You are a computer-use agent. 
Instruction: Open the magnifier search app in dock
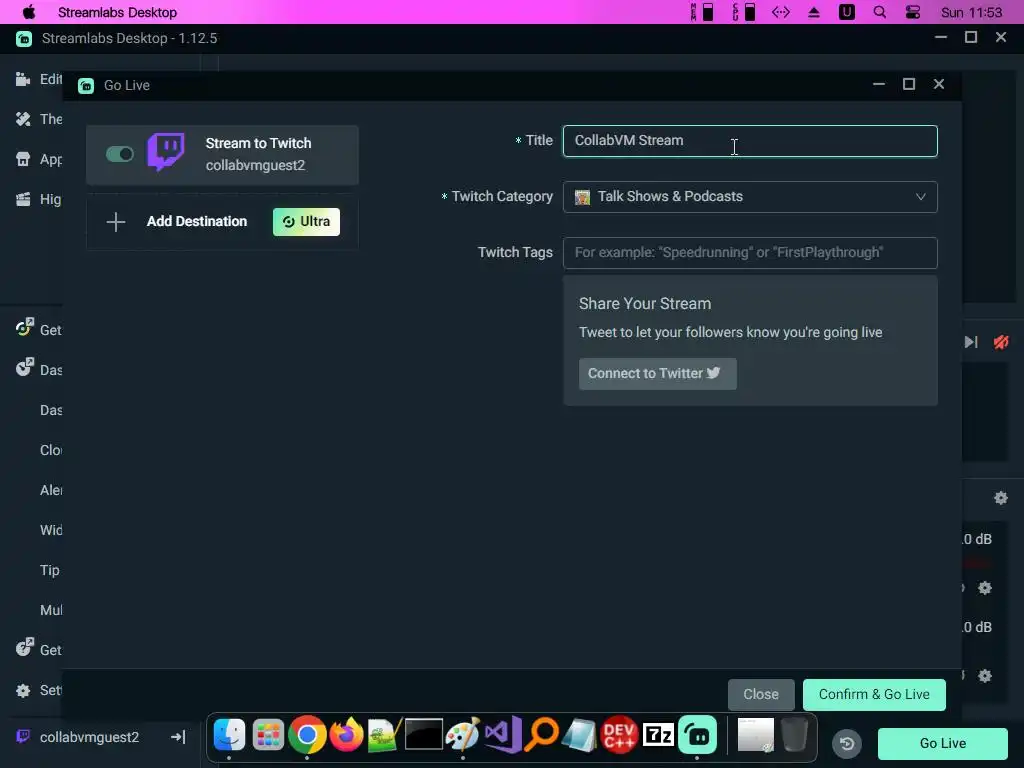[x=541, y=735]
